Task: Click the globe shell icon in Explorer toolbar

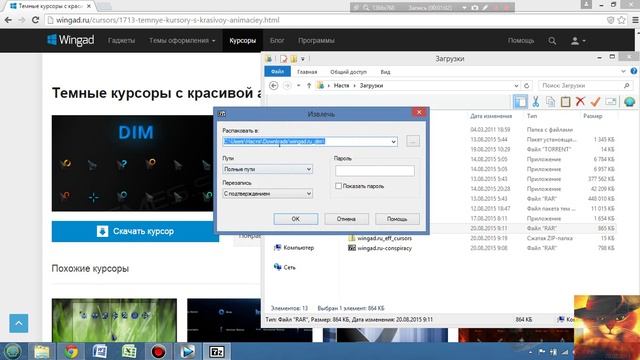Action: tap(629, 102)
